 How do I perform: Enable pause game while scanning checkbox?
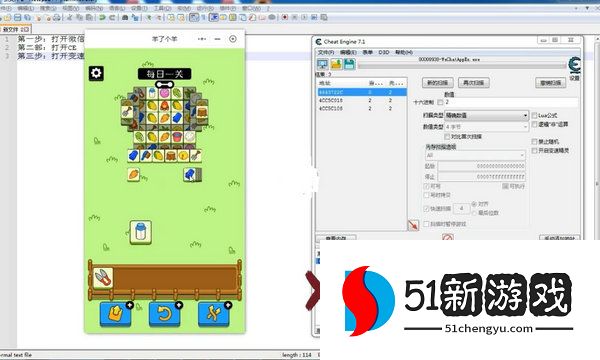(x=426, y=224)
